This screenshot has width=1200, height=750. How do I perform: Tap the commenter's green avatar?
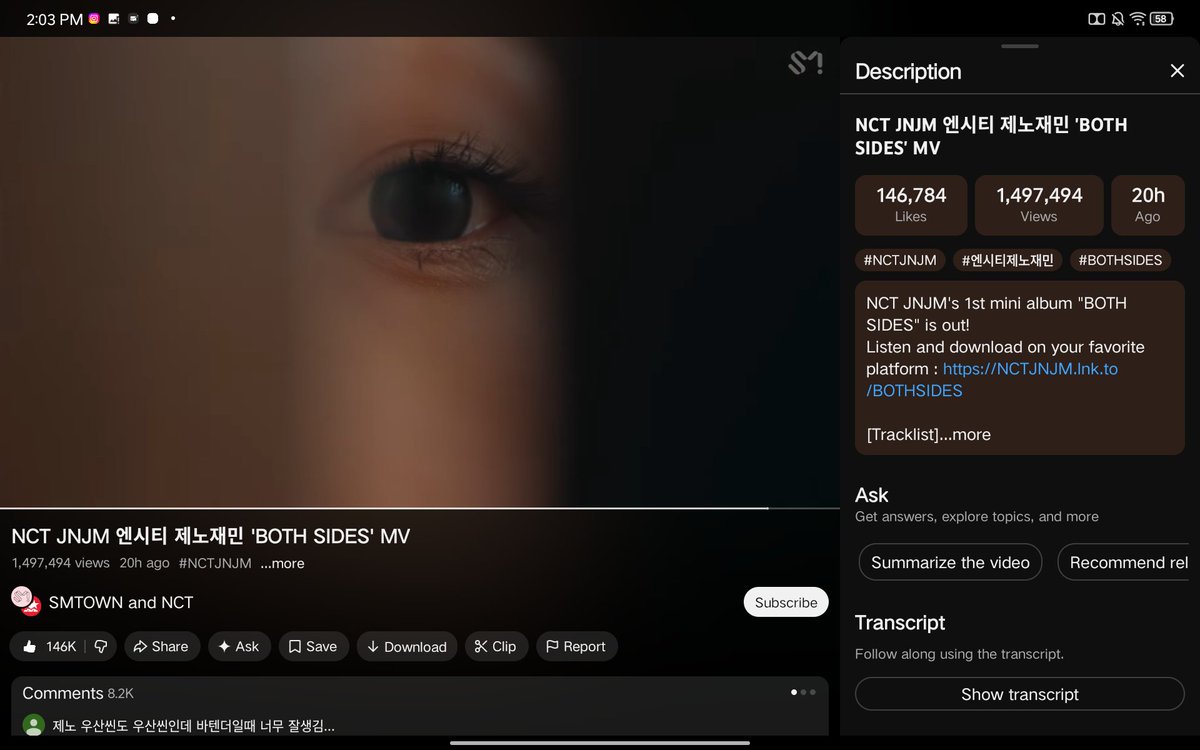[x=34, y=725]
